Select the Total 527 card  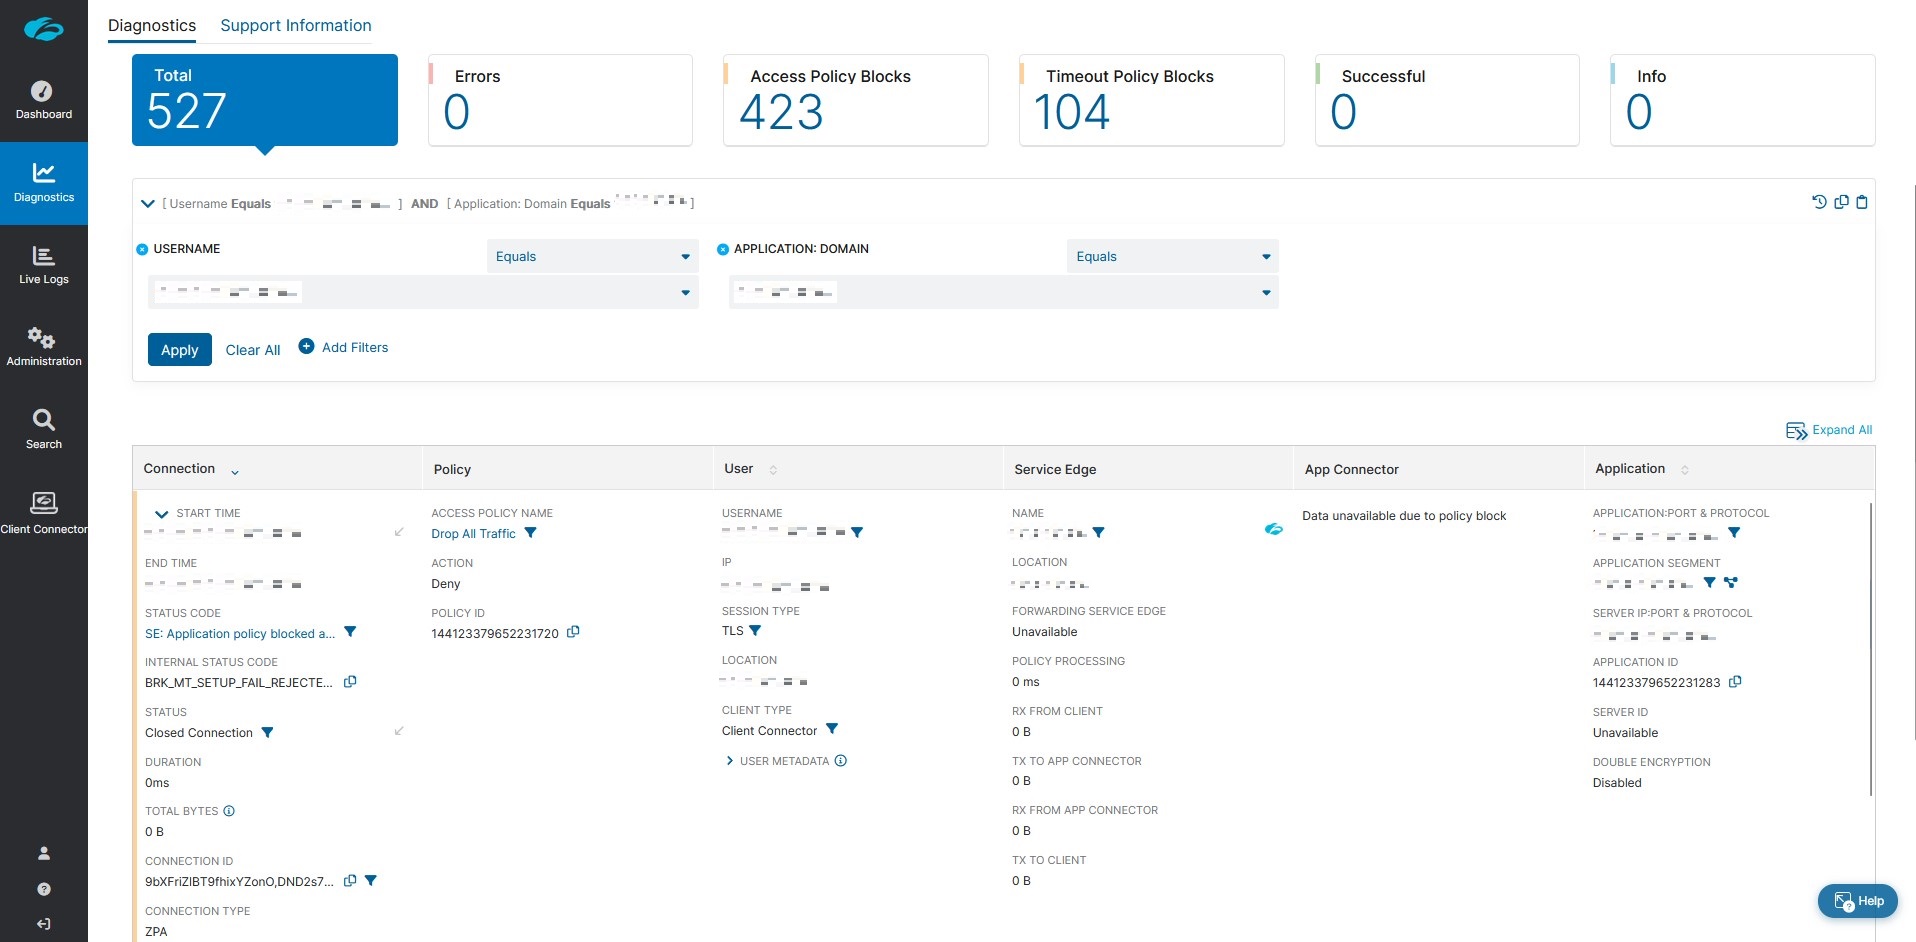point(265,100)
